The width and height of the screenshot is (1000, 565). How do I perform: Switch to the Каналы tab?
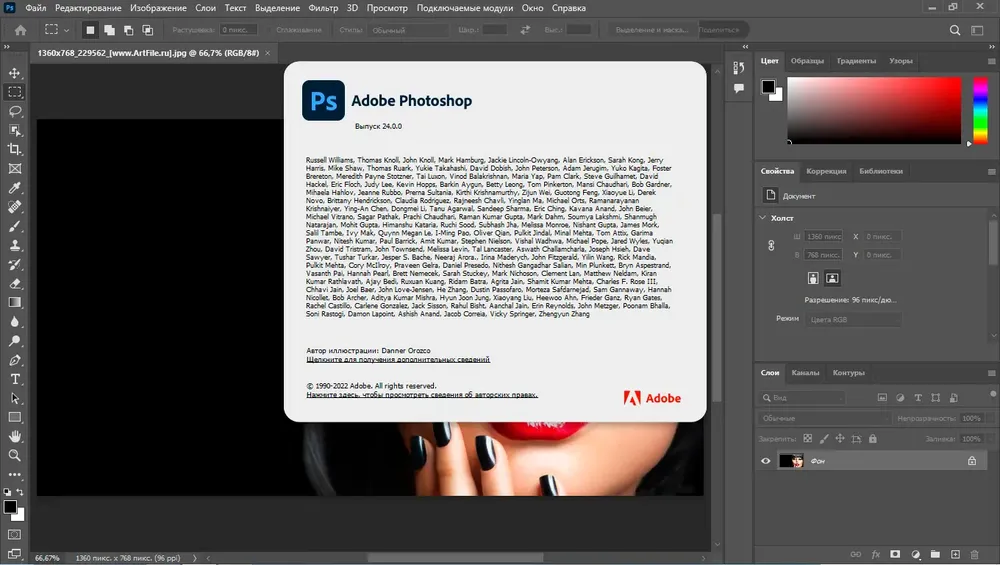point(805,372)
